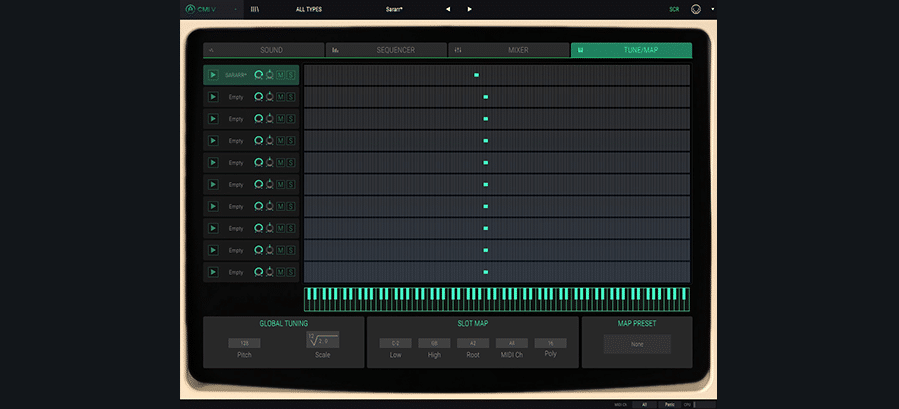The width and height of the screenshot is (899, 409).
Task: Solo the third slot
Action: click(x=291, y=119)
